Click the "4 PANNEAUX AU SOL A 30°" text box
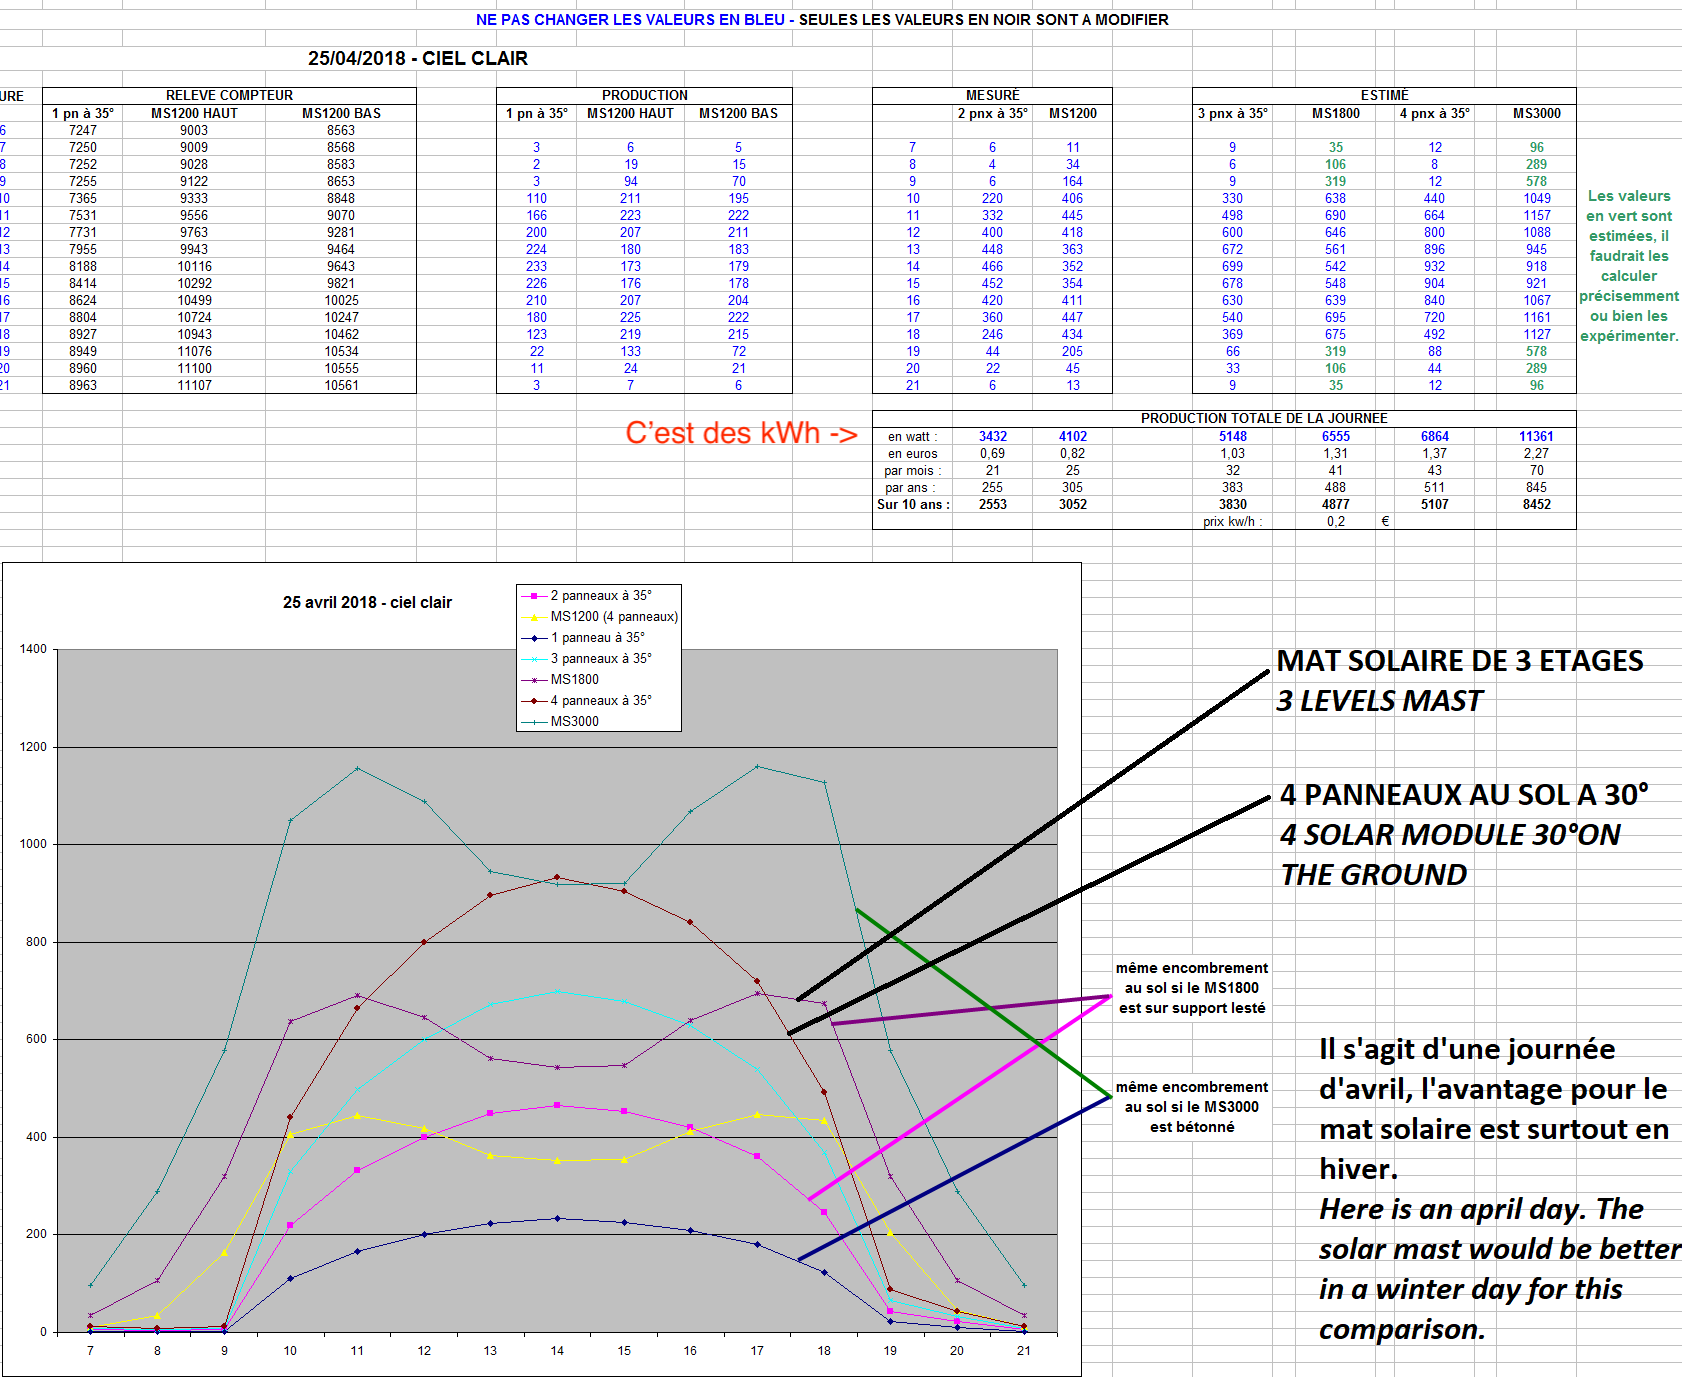Viewport: 1682px width, 1377px height. click(x=1464, y=834)
